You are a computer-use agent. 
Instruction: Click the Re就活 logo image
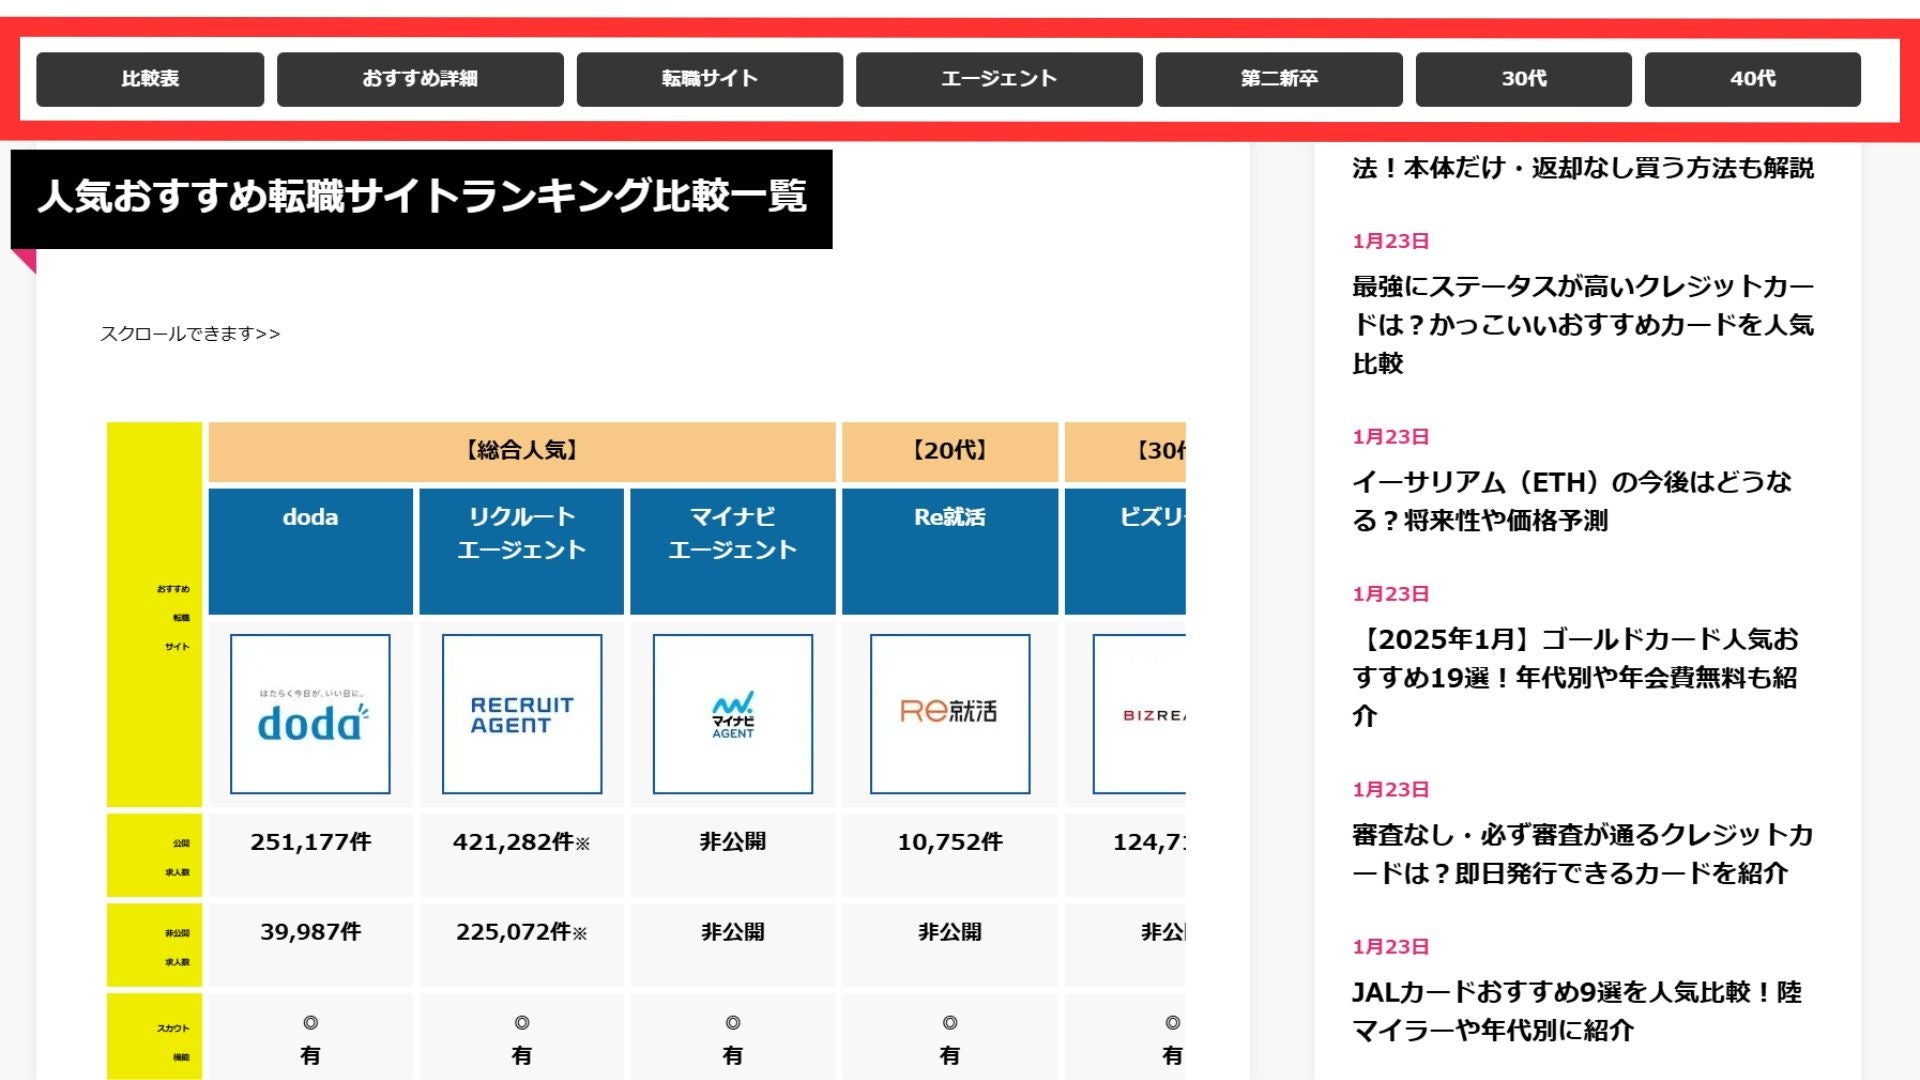tap(949, 714)
